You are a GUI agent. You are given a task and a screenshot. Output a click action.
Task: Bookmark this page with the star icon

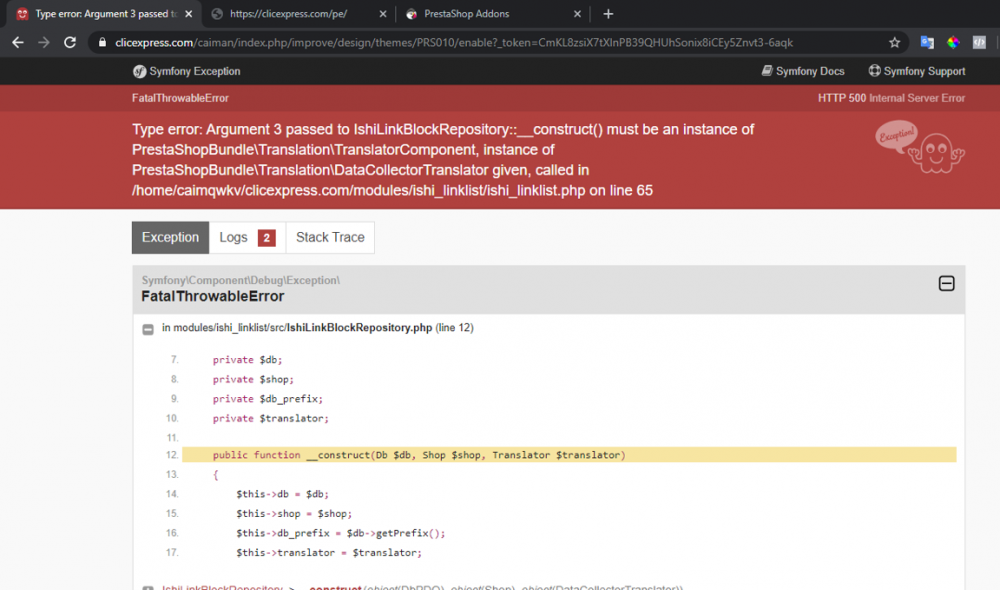(894, 43)
